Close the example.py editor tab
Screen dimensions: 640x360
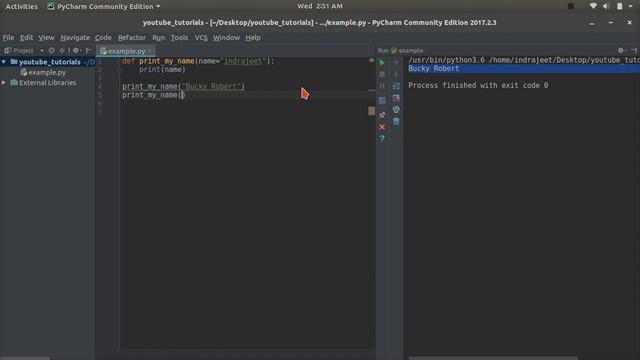151,51
